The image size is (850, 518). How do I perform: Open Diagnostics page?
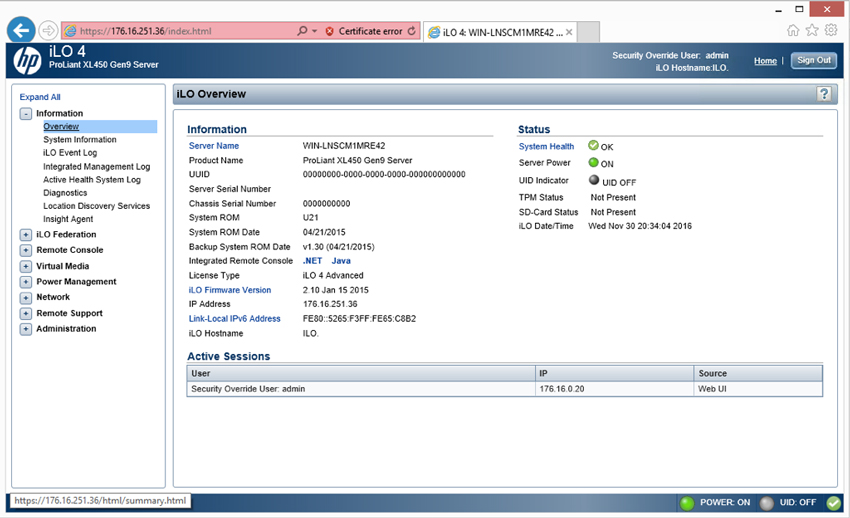point(65,192)
